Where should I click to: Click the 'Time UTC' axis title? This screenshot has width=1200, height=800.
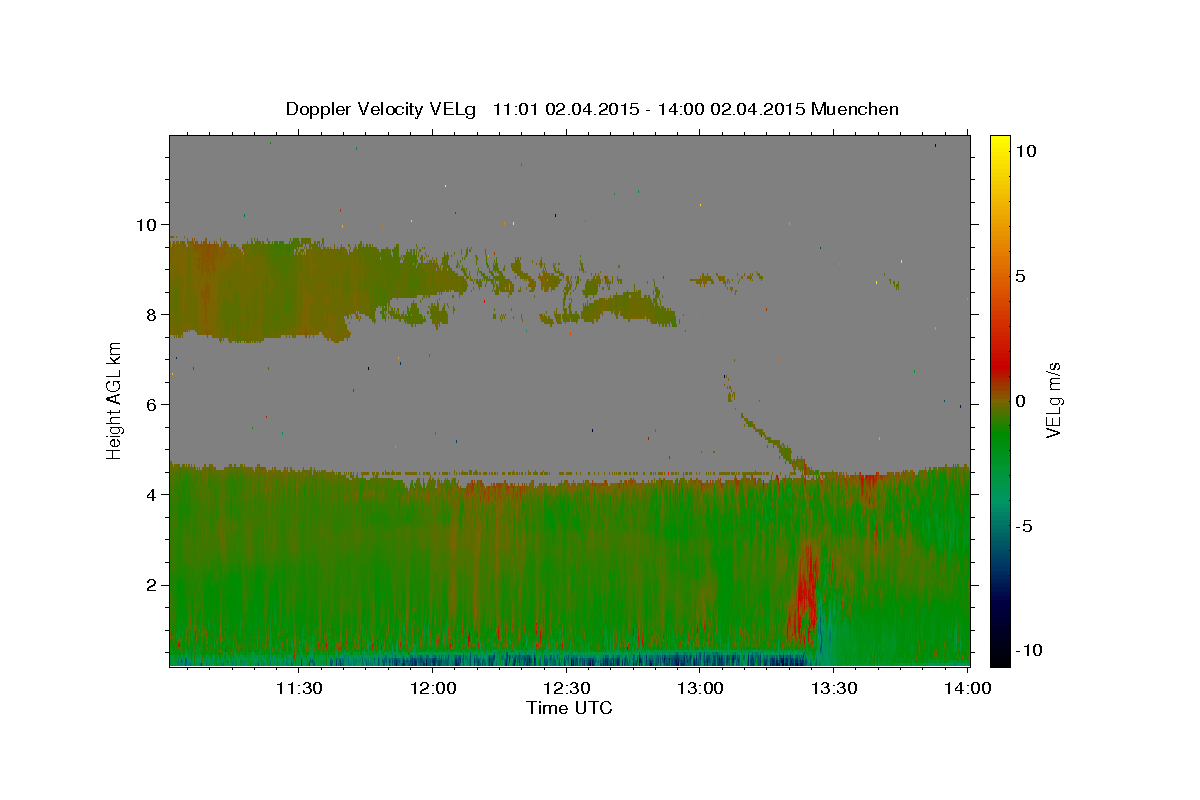click(x=569, y=708)
